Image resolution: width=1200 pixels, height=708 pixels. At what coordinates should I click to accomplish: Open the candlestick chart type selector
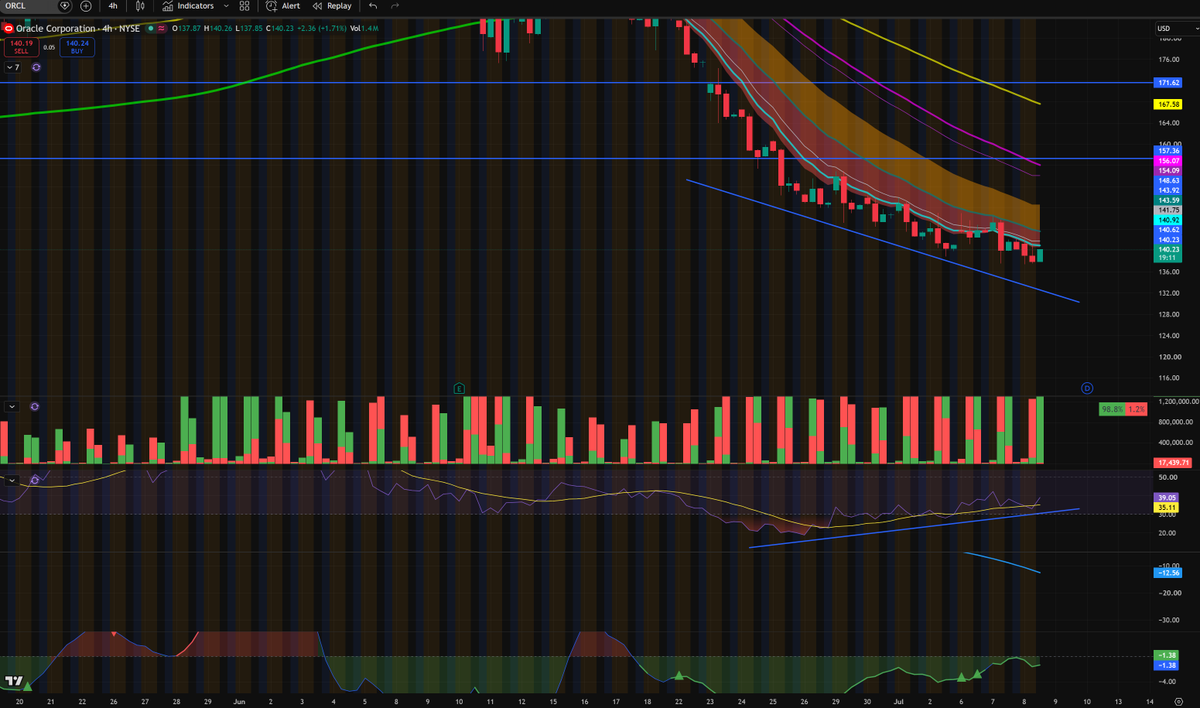click(x=140, y=6)
